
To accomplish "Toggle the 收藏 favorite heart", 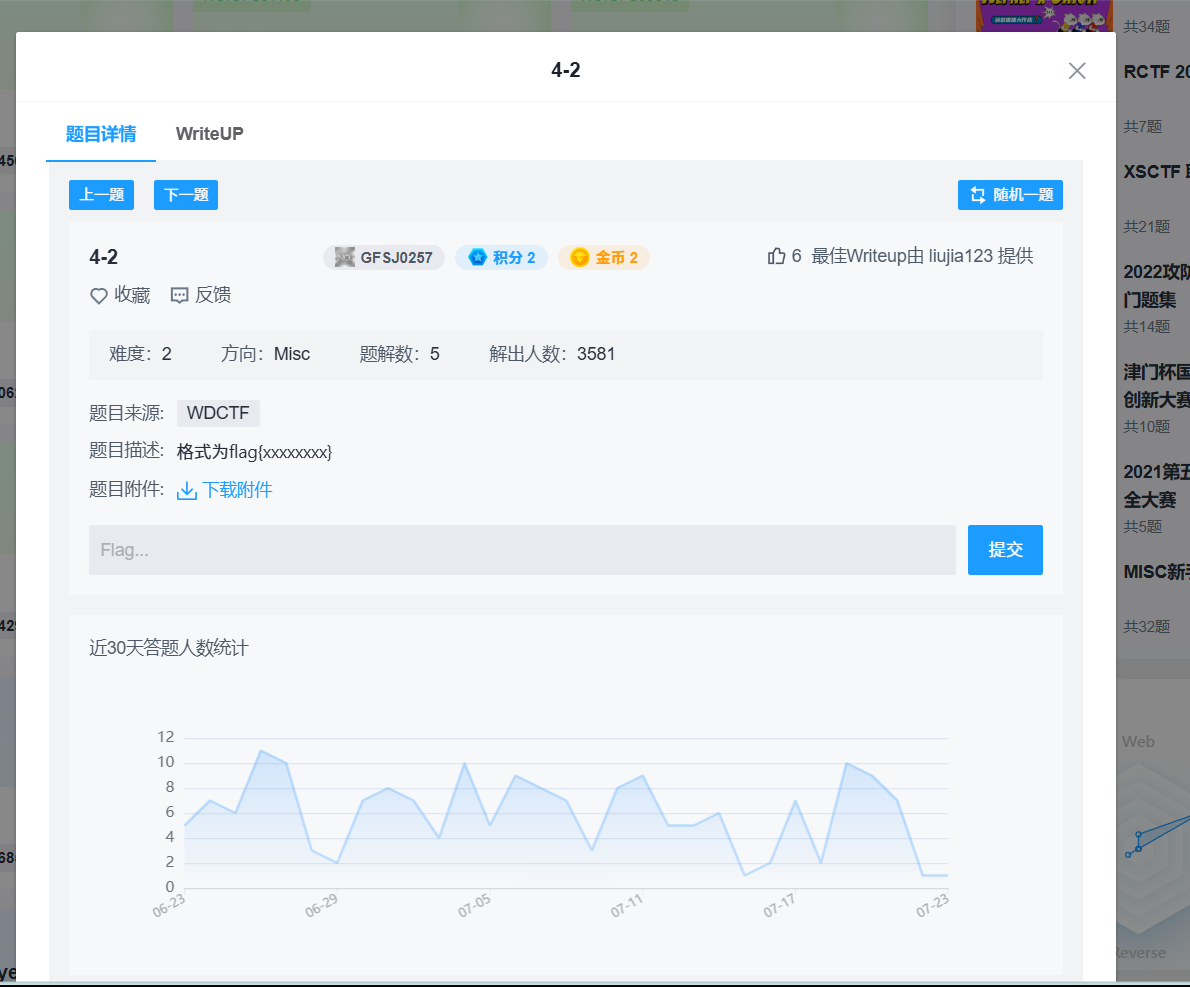I will click(x=97, y=295).
